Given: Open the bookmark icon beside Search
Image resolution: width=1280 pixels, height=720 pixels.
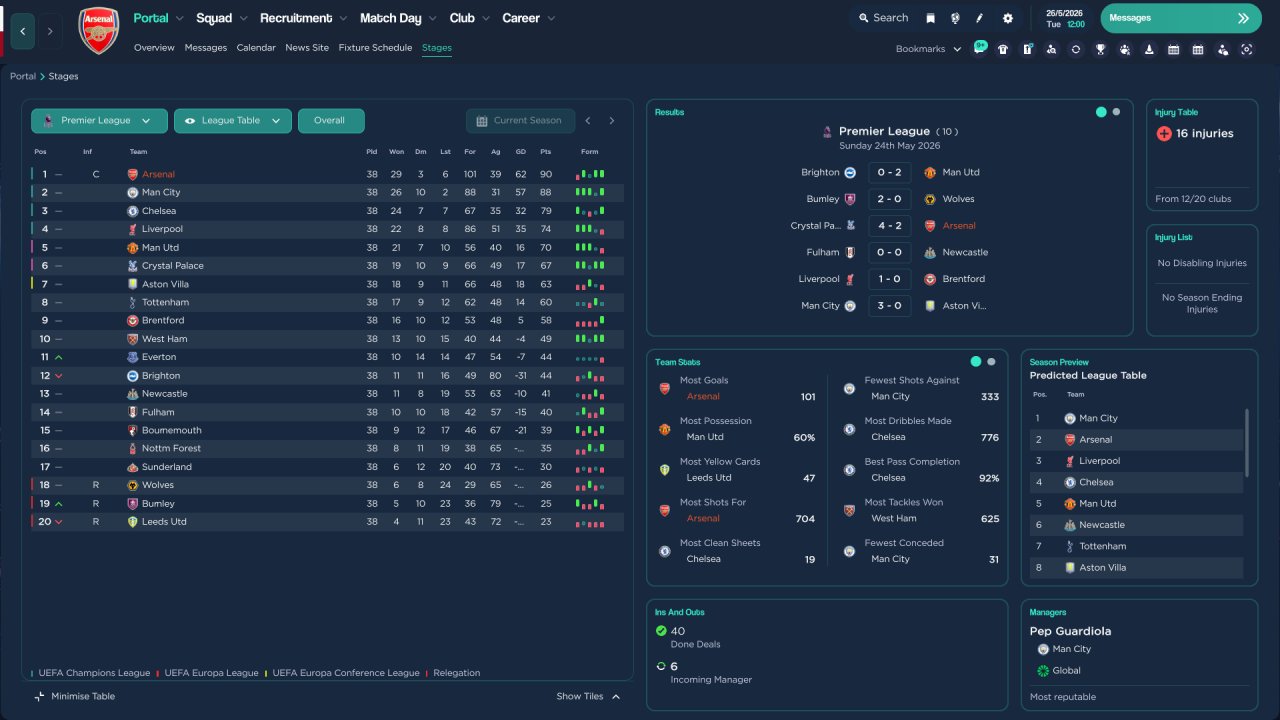Looking at the screenshot, I should (x=930, y=18).
